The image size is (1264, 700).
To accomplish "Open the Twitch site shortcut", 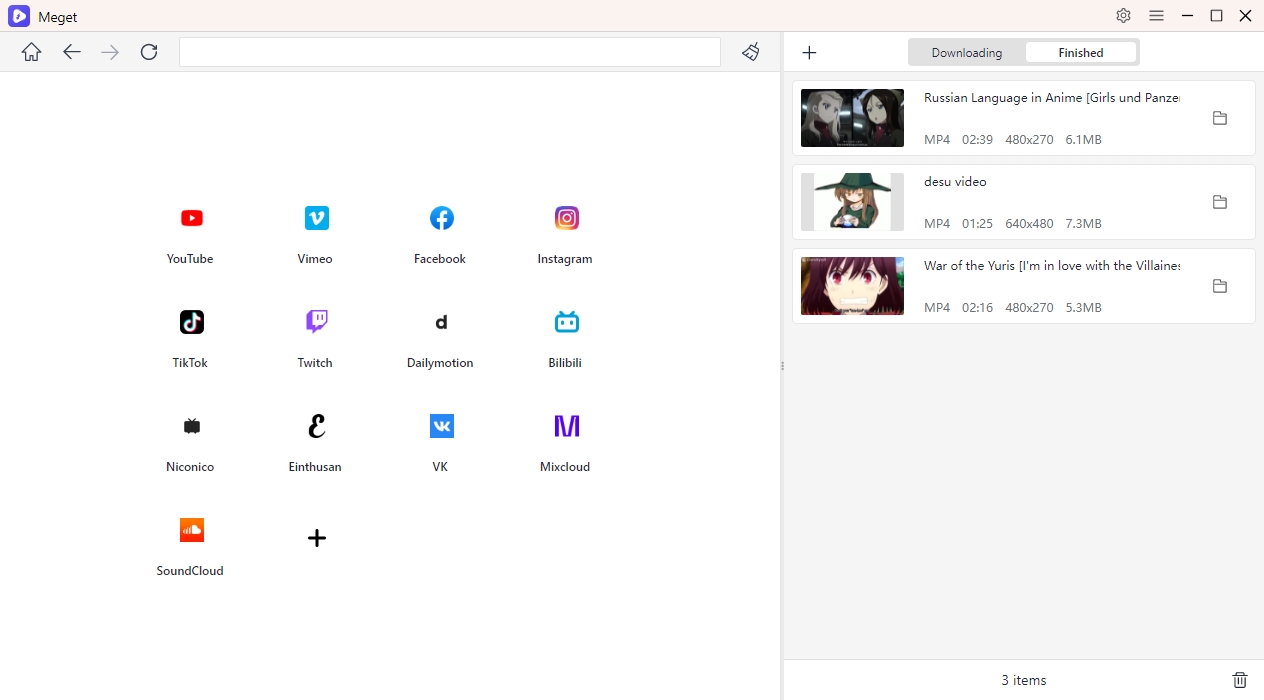I will (316, 322).
